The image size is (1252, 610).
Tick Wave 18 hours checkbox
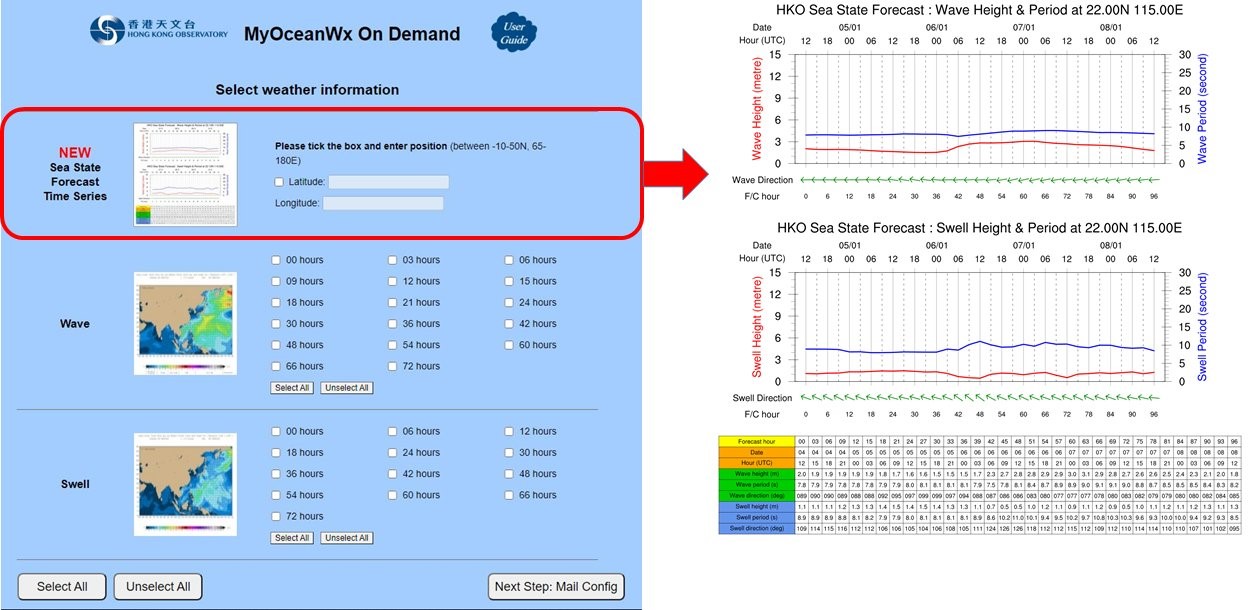(x=277, y=302)
